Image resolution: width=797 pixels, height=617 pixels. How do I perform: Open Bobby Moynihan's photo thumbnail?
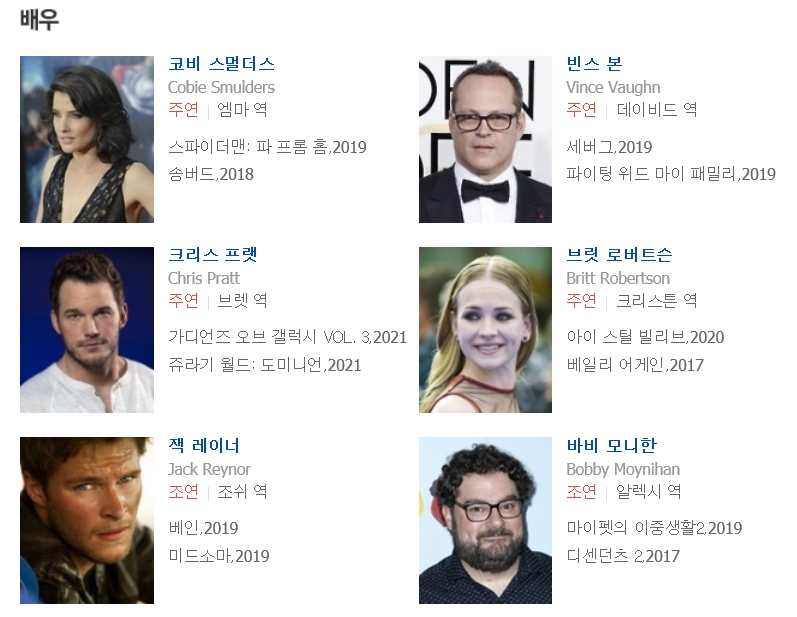click(485, 520)
